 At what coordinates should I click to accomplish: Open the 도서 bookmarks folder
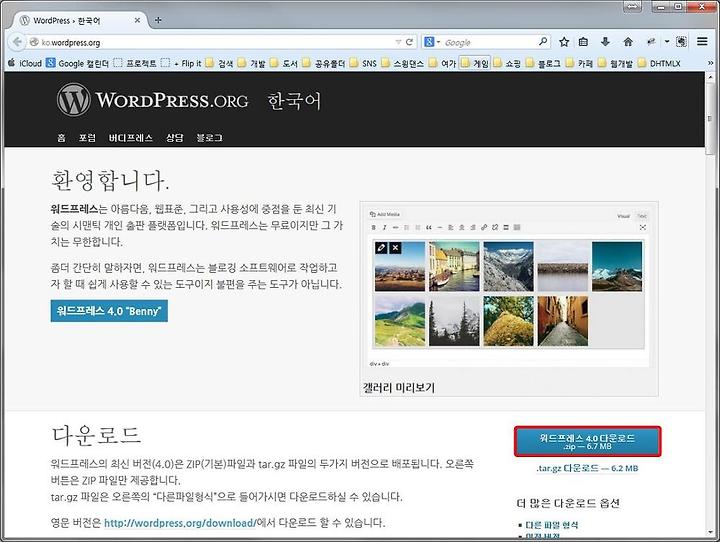(x=284, y=63)
